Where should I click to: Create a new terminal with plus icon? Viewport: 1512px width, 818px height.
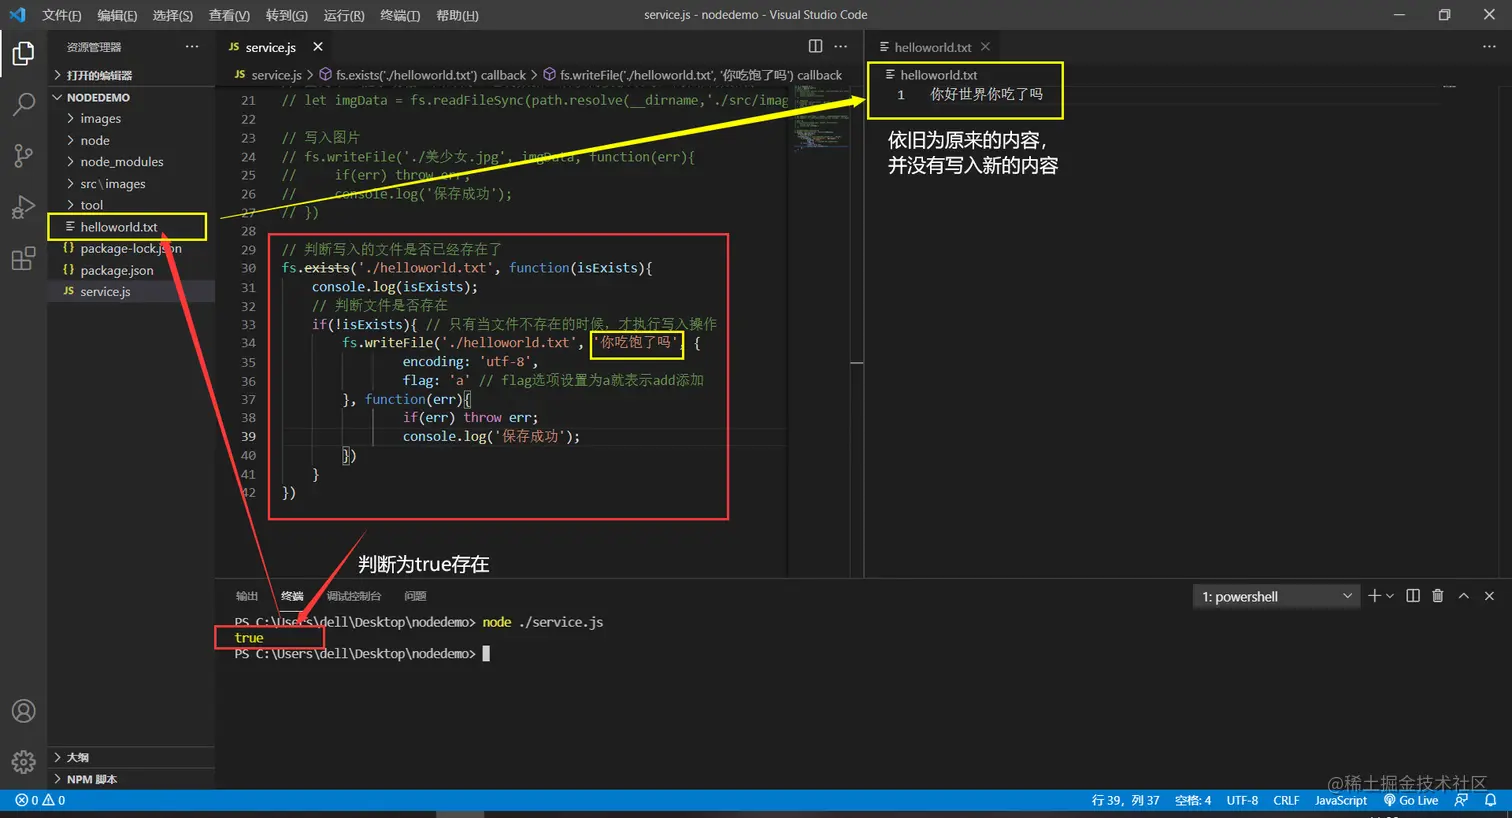(1374, 596)
